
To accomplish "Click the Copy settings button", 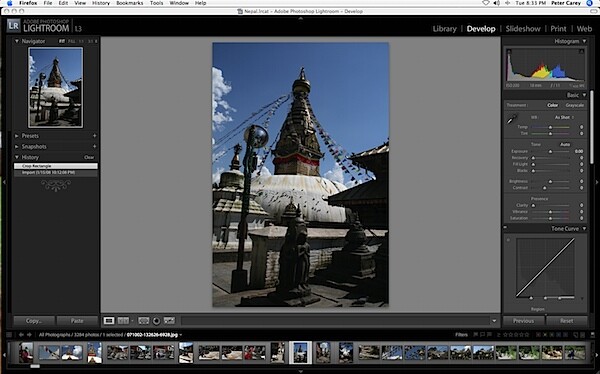I will [34, 321].
